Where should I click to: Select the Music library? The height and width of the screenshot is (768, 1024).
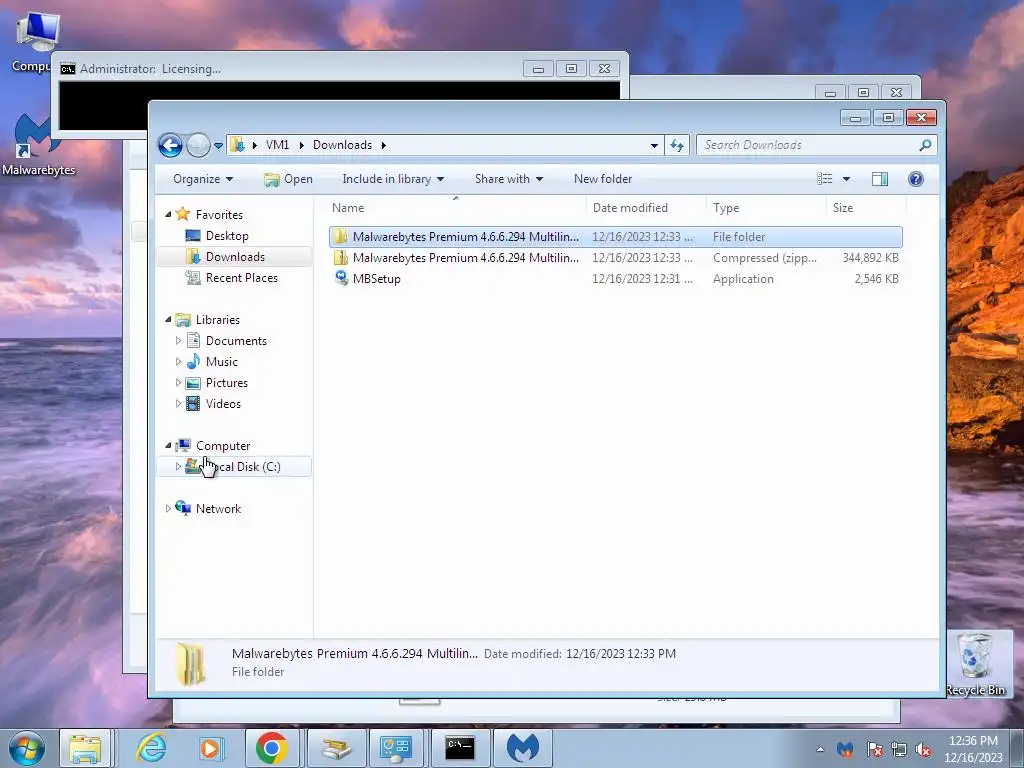point(221,361)
